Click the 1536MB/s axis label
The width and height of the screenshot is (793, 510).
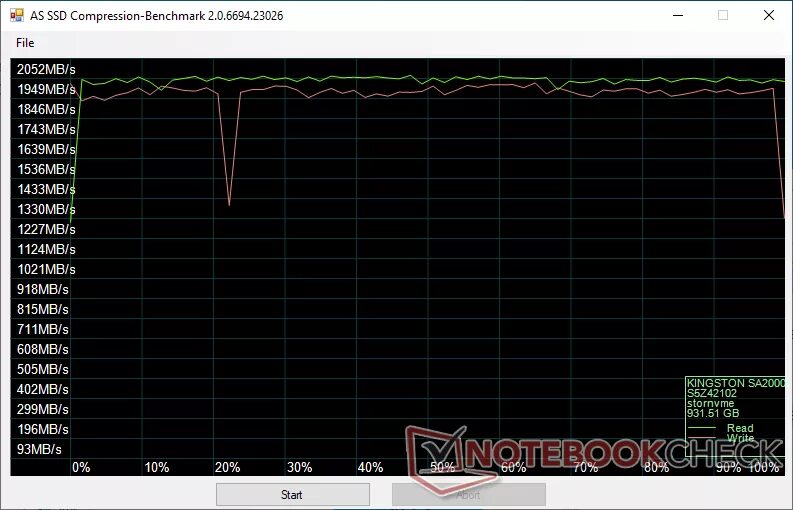point(46,169)
